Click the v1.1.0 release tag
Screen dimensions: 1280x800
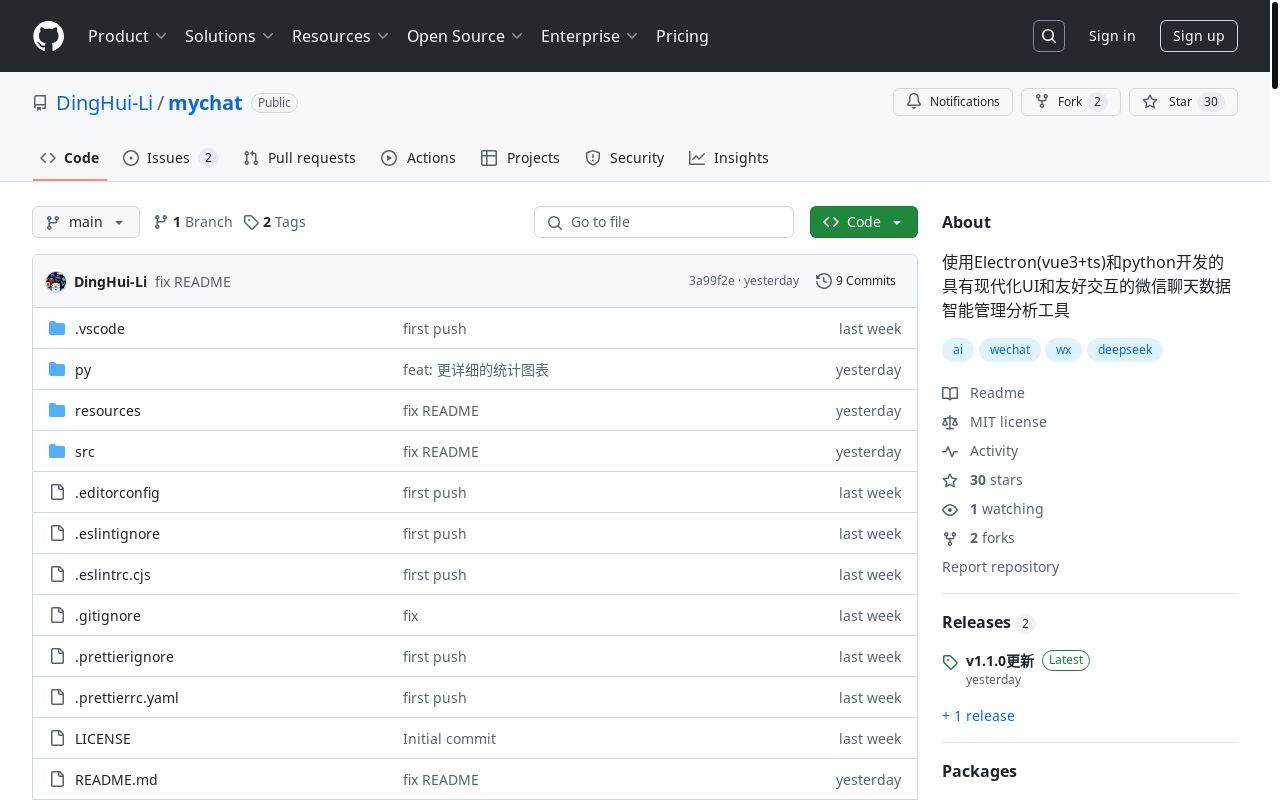coord(999,661)
